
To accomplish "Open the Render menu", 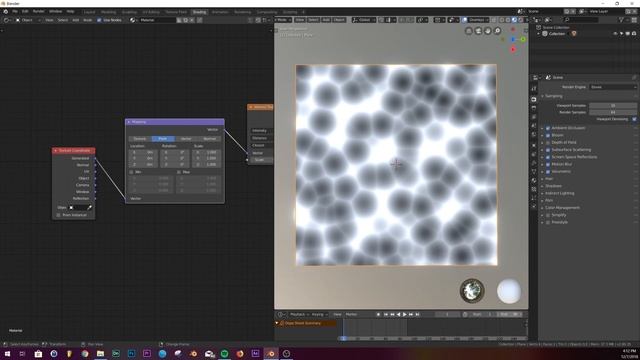I will point(38,11).
